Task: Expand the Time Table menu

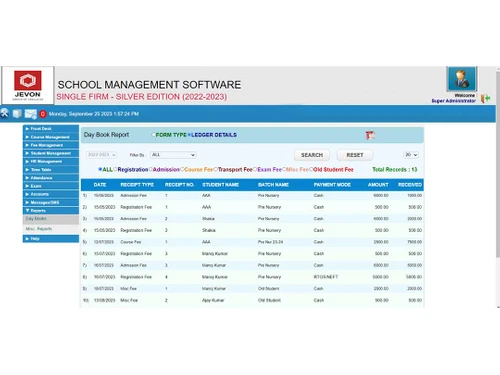Action: coord(51,170)
